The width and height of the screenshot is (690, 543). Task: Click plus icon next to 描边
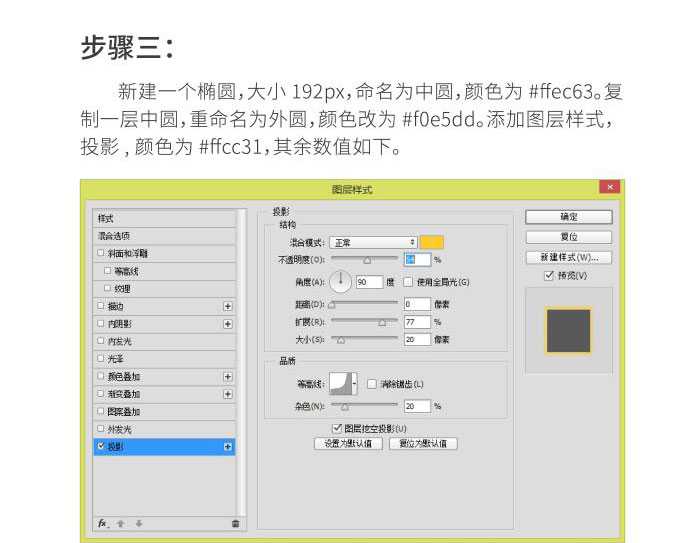click(228, 306)
